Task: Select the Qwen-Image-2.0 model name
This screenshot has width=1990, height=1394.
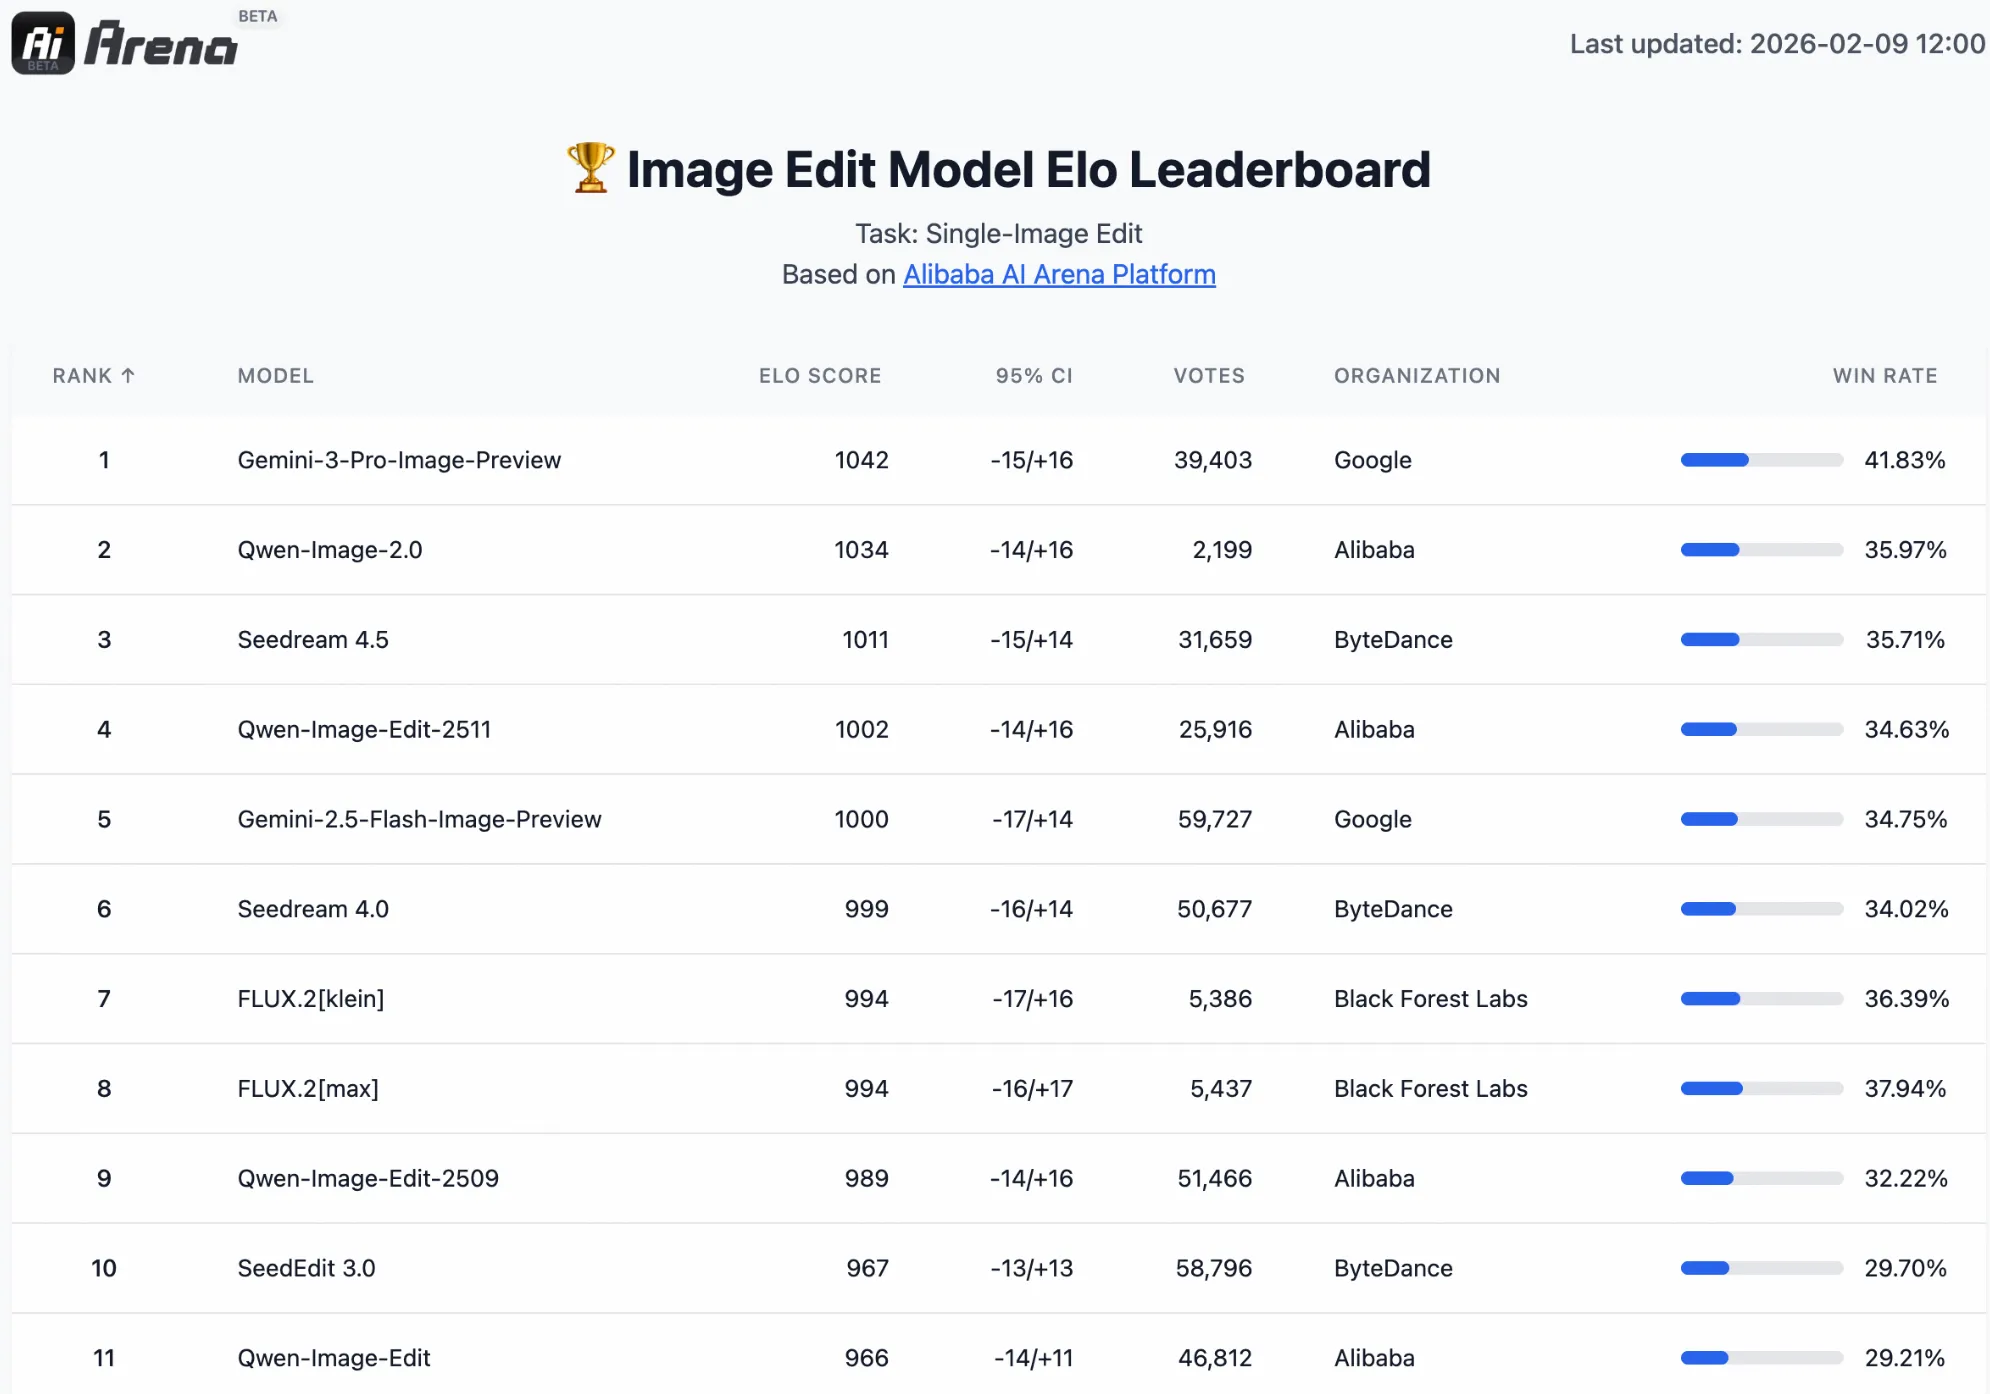Action: pyautogui.click(x=330, y=550)
